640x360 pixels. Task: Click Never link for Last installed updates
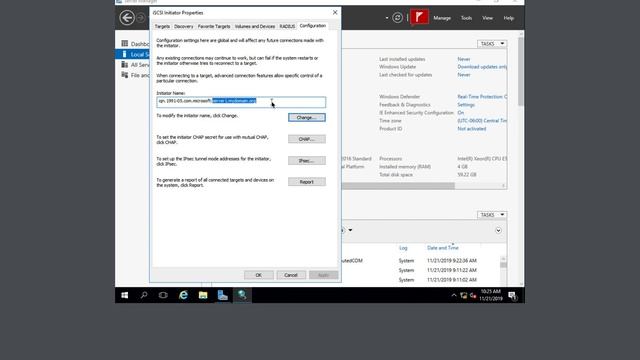pos(464,59)
